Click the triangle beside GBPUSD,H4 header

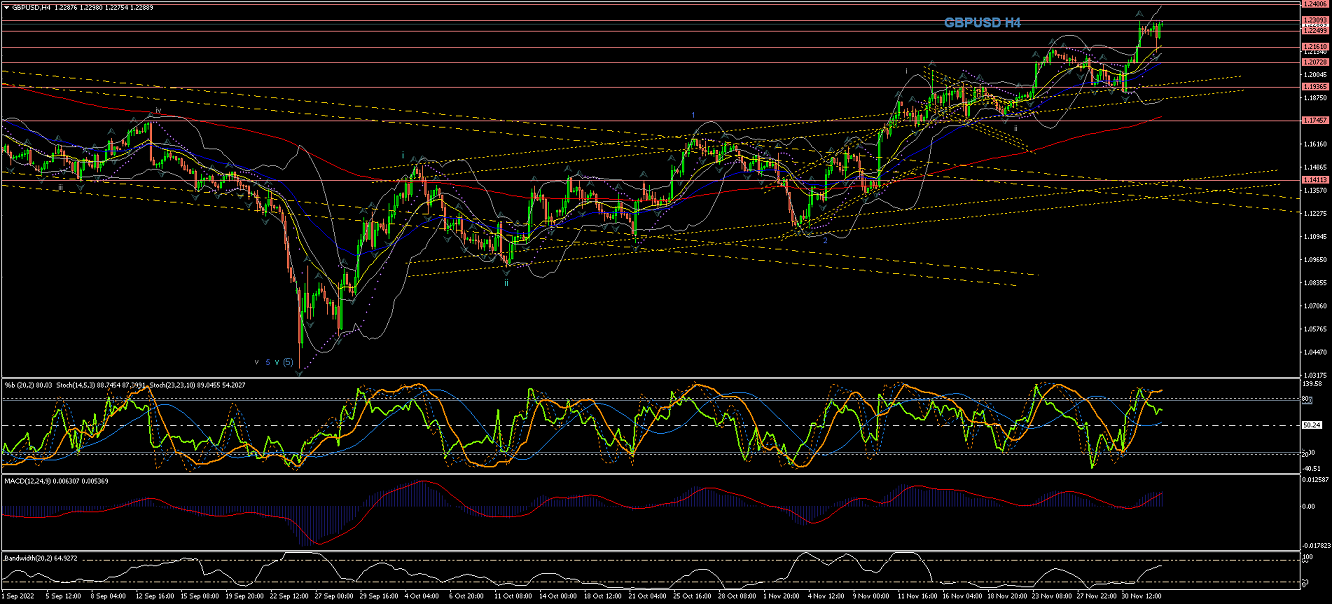[6, 7]
